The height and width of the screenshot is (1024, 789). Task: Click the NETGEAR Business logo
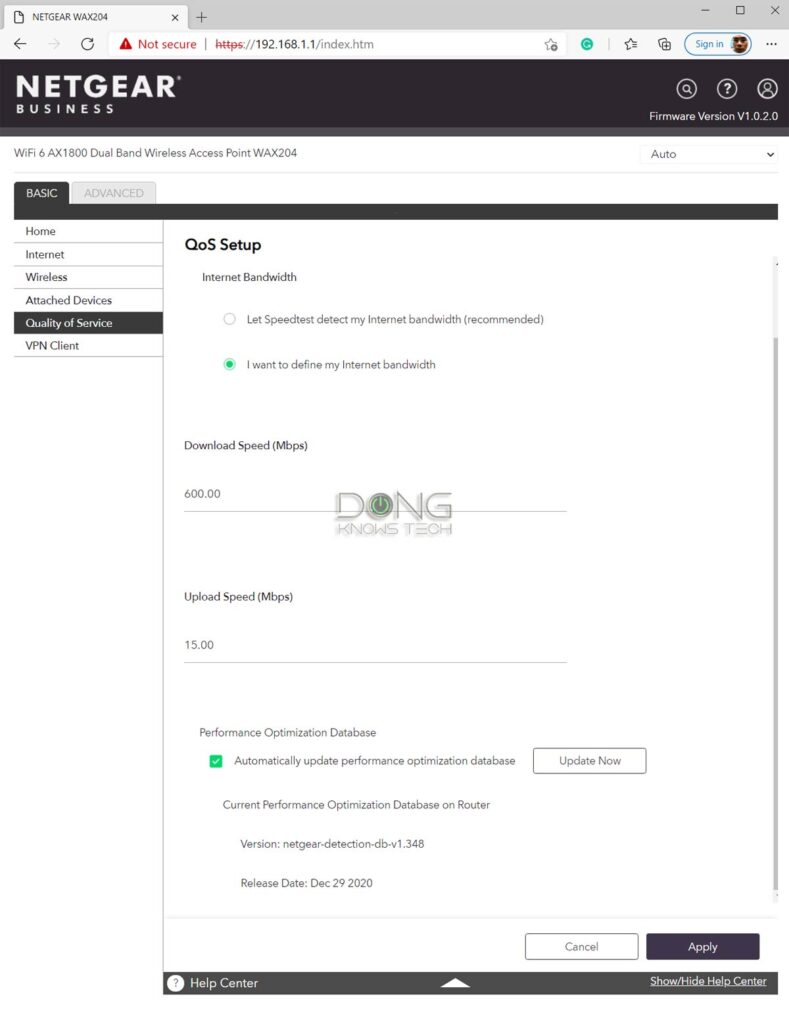coord(98,93)
